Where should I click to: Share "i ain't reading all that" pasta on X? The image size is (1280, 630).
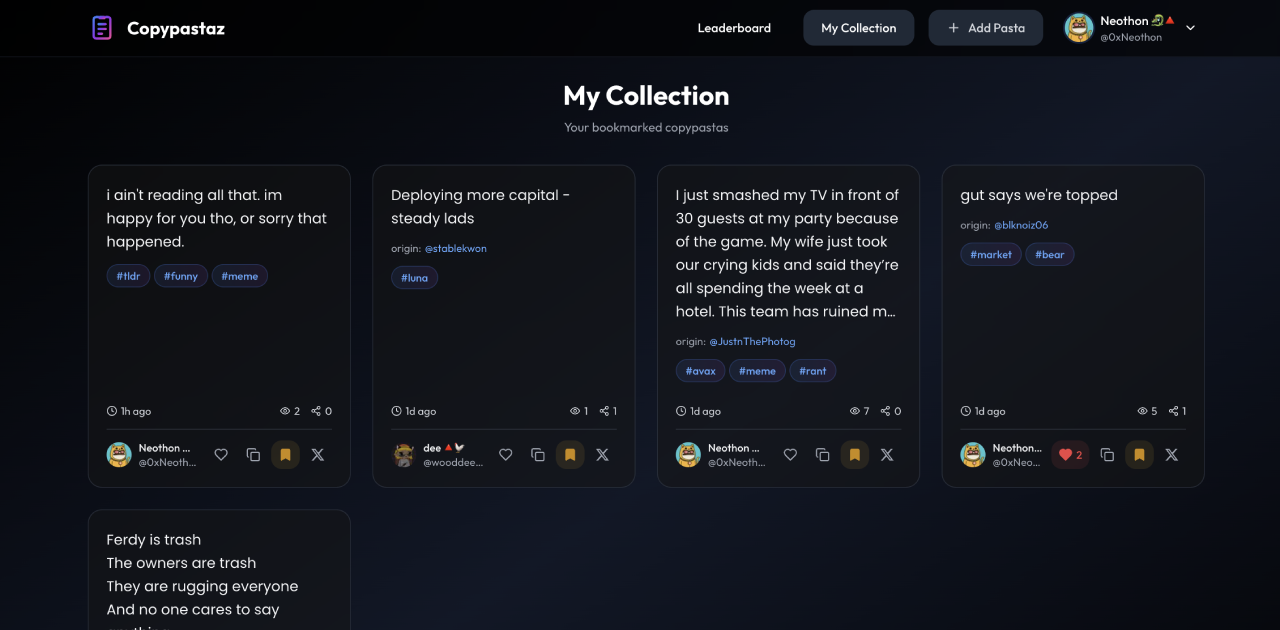coord(318,455)
